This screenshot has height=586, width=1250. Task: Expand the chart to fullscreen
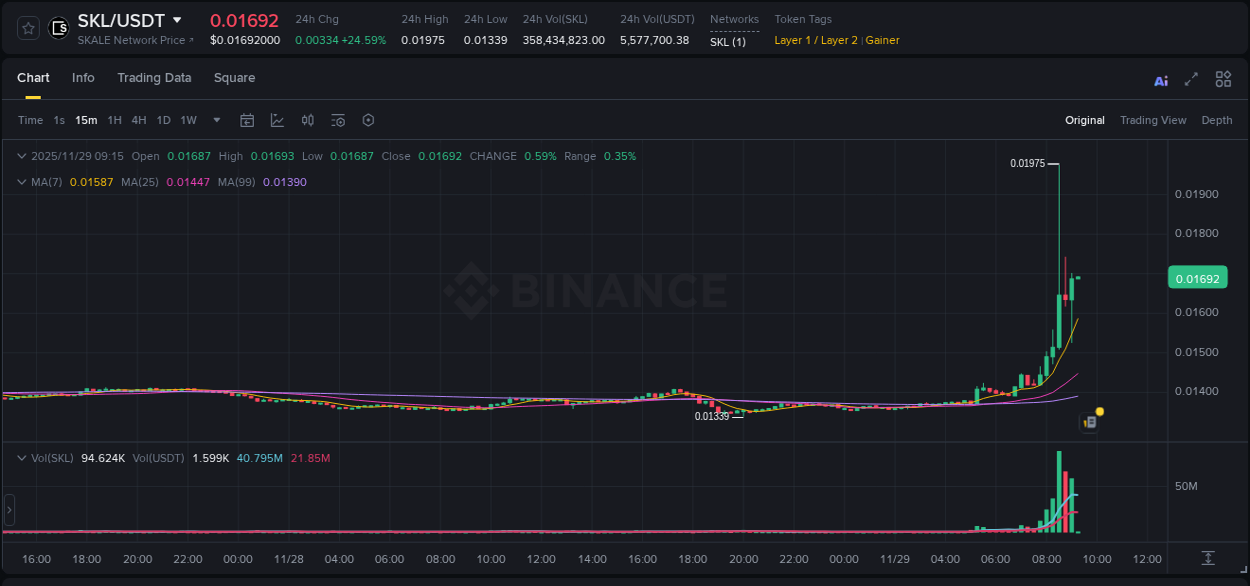click(1190, 79)
